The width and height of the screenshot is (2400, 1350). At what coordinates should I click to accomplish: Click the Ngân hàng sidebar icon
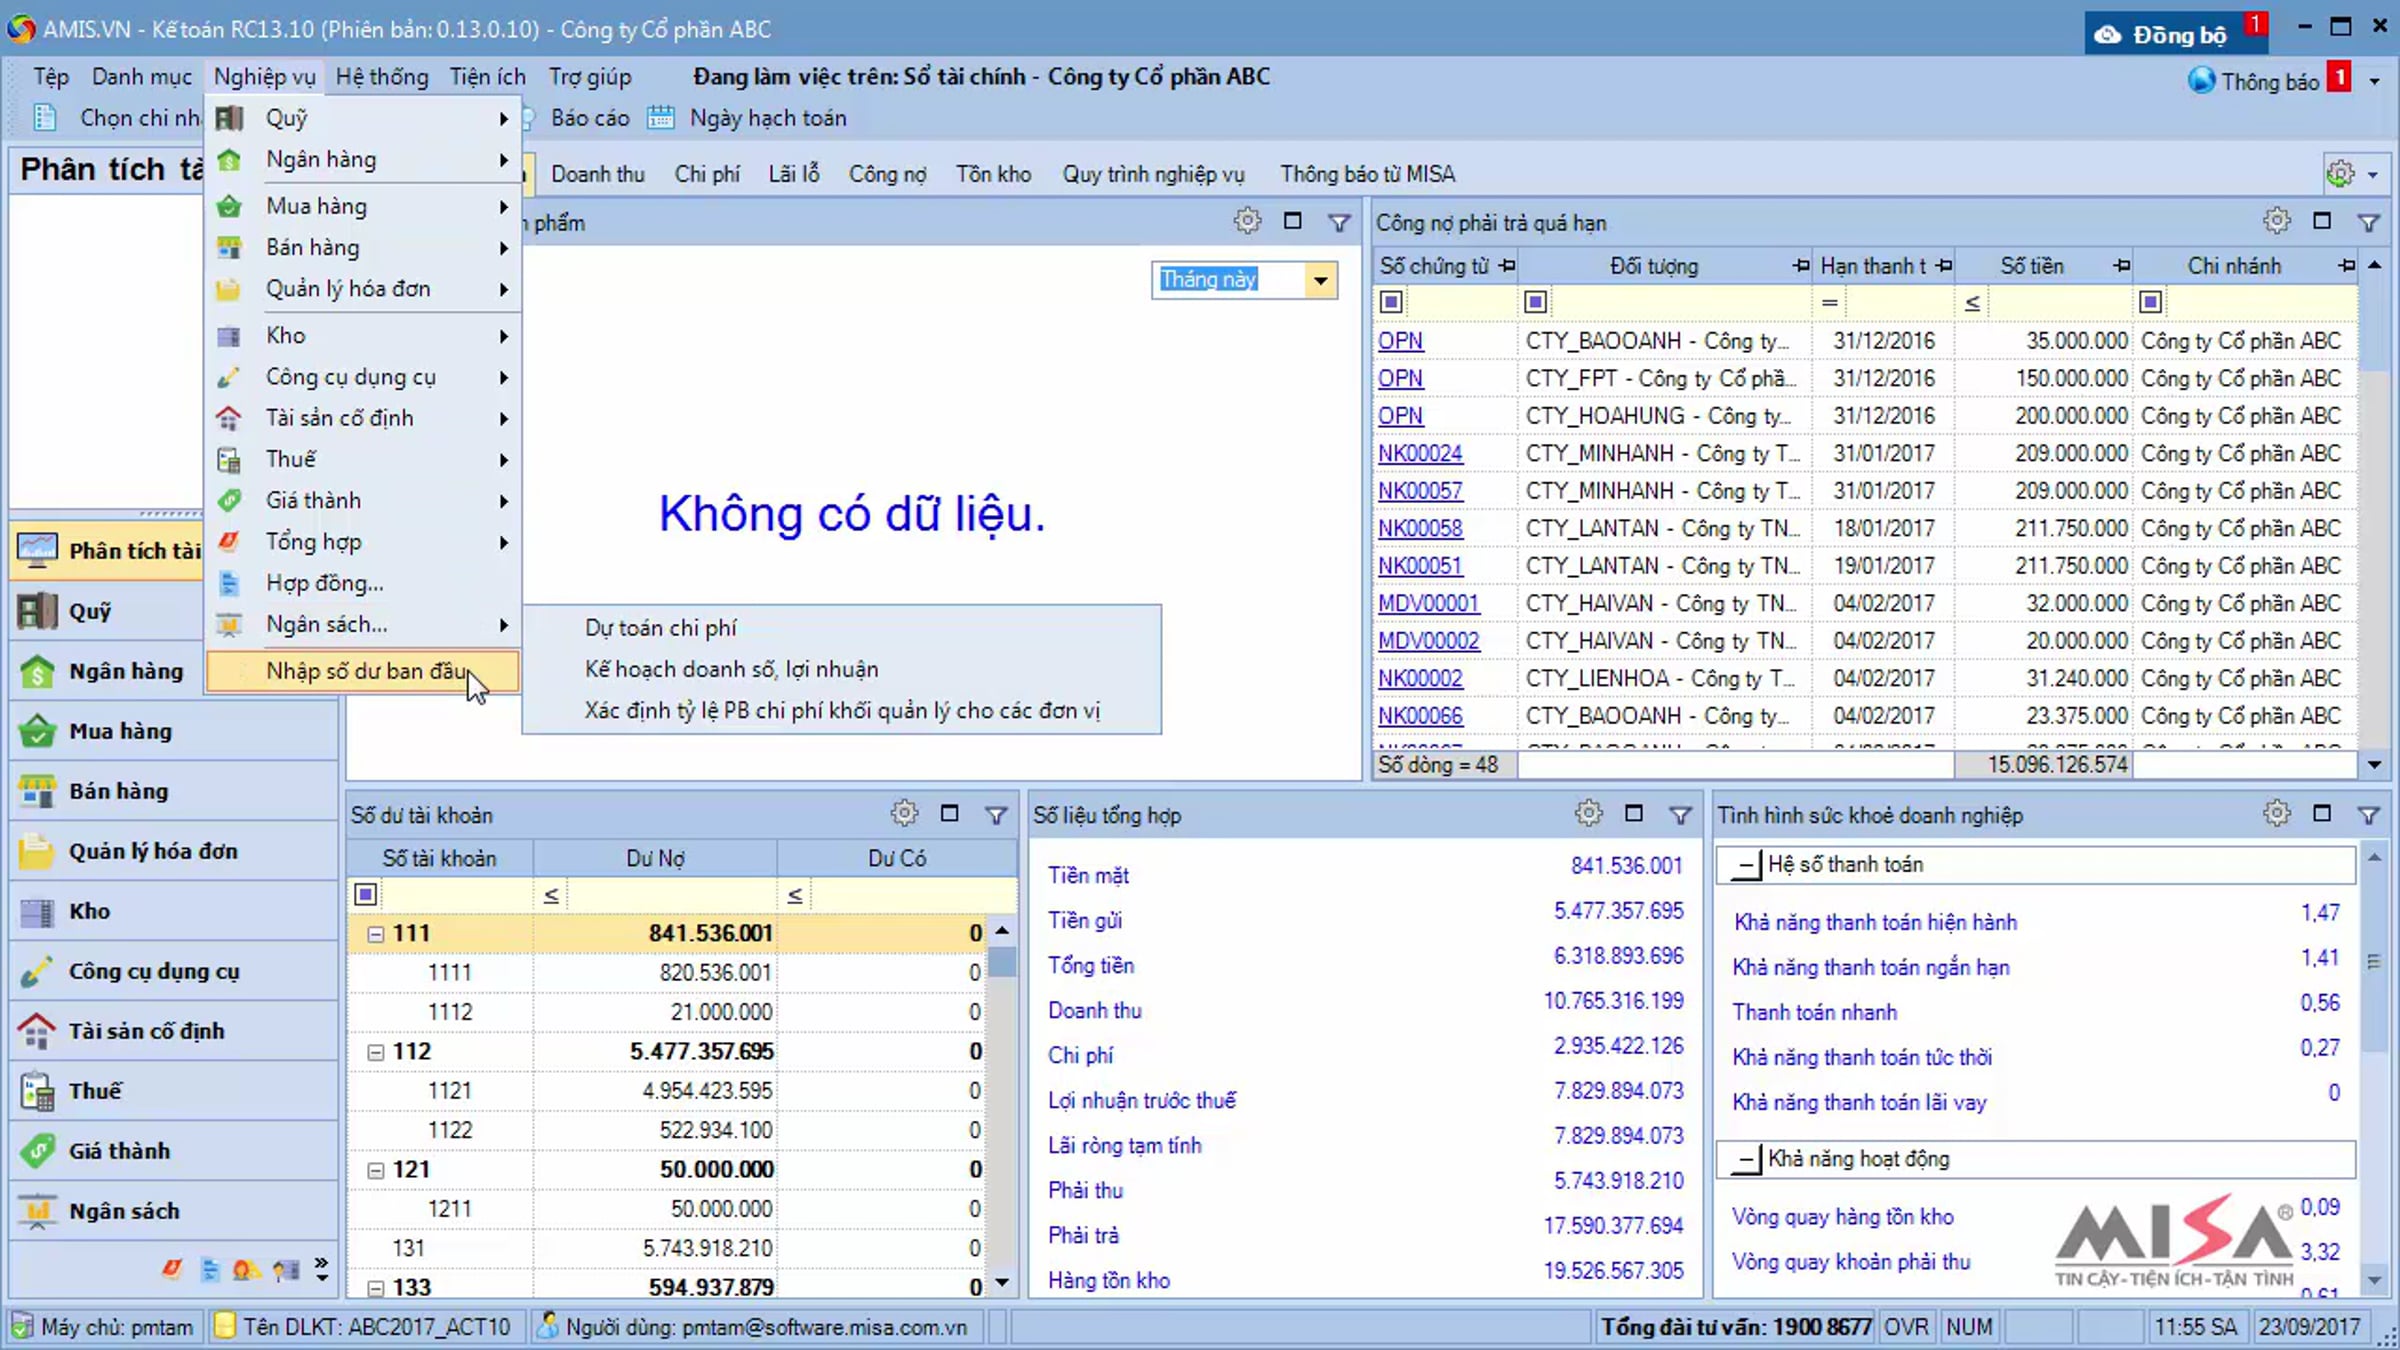coord(38,671)
